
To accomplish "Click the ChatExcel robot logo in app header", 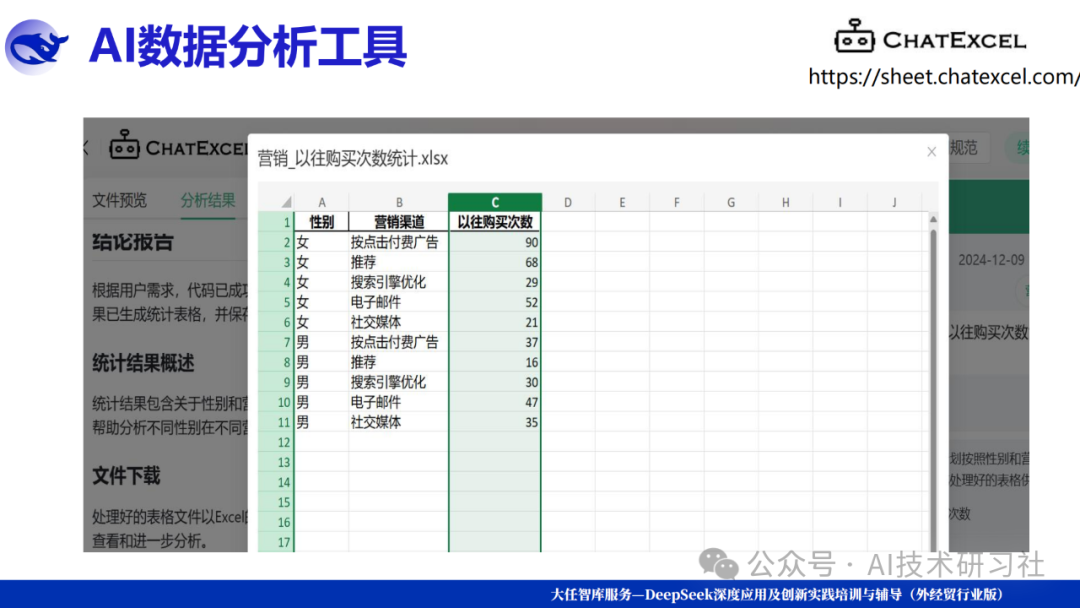I will pos(124,146).
